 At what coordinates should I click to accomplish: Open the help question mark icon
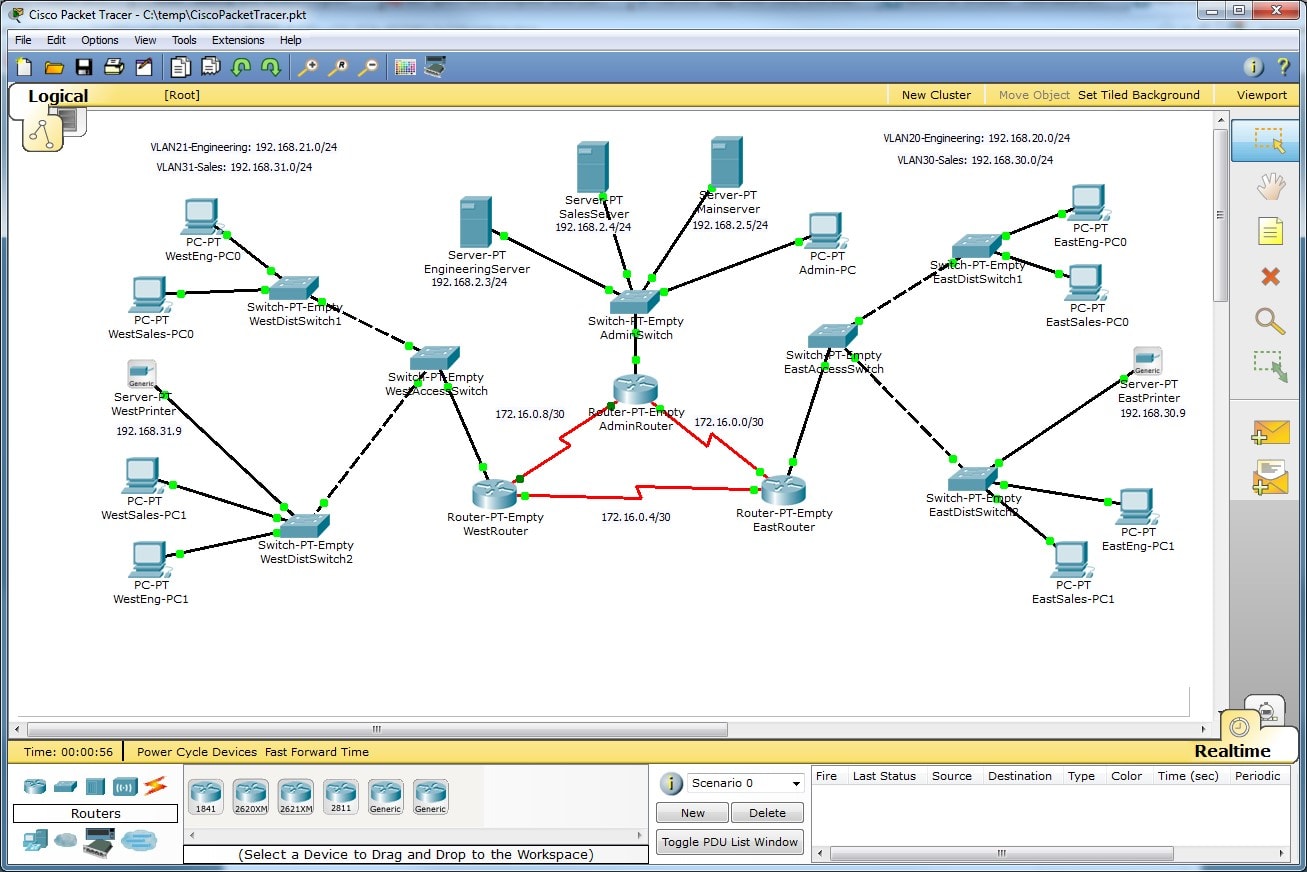point(1283,67)
